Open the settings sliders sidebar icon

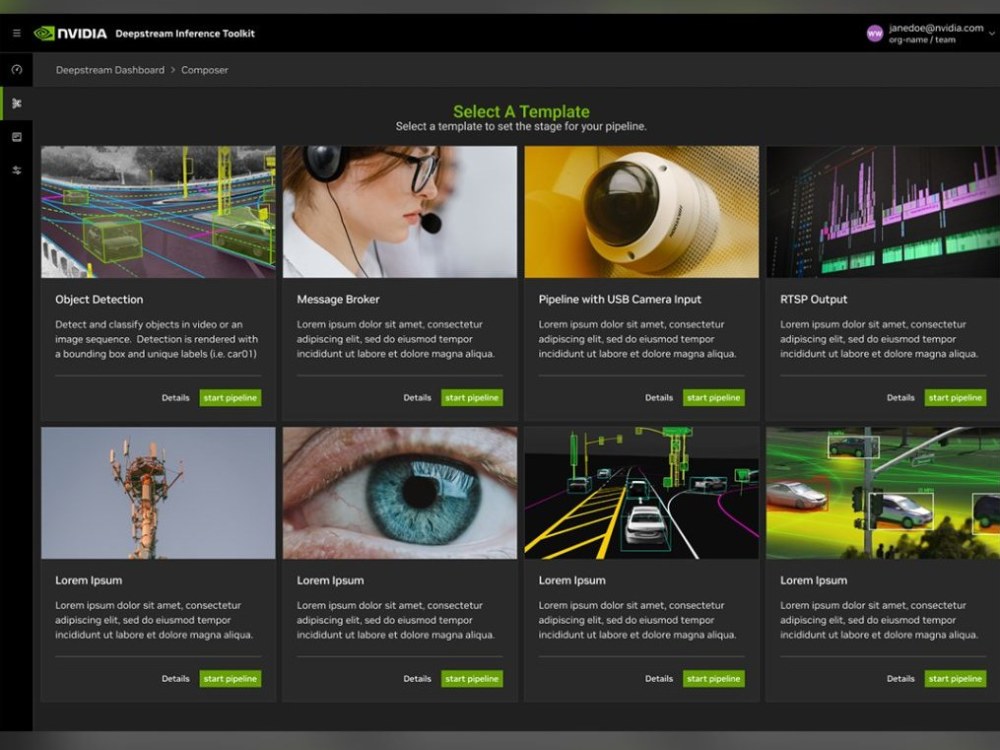pos(17,170)
